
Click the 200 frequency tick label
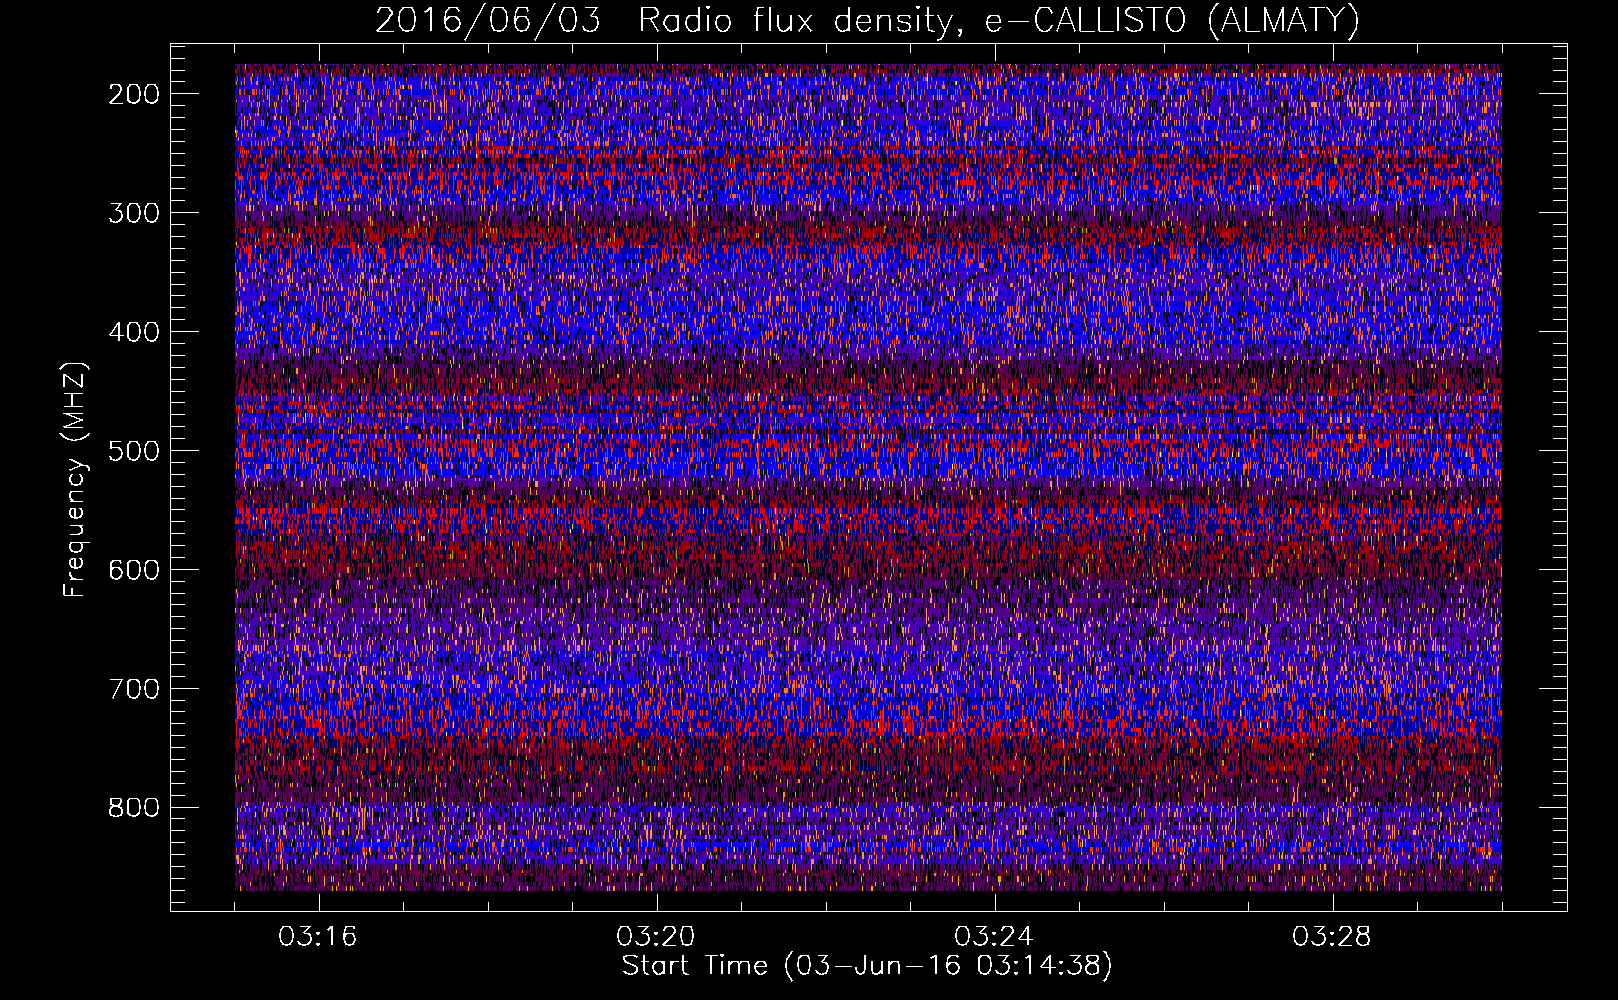133,94
